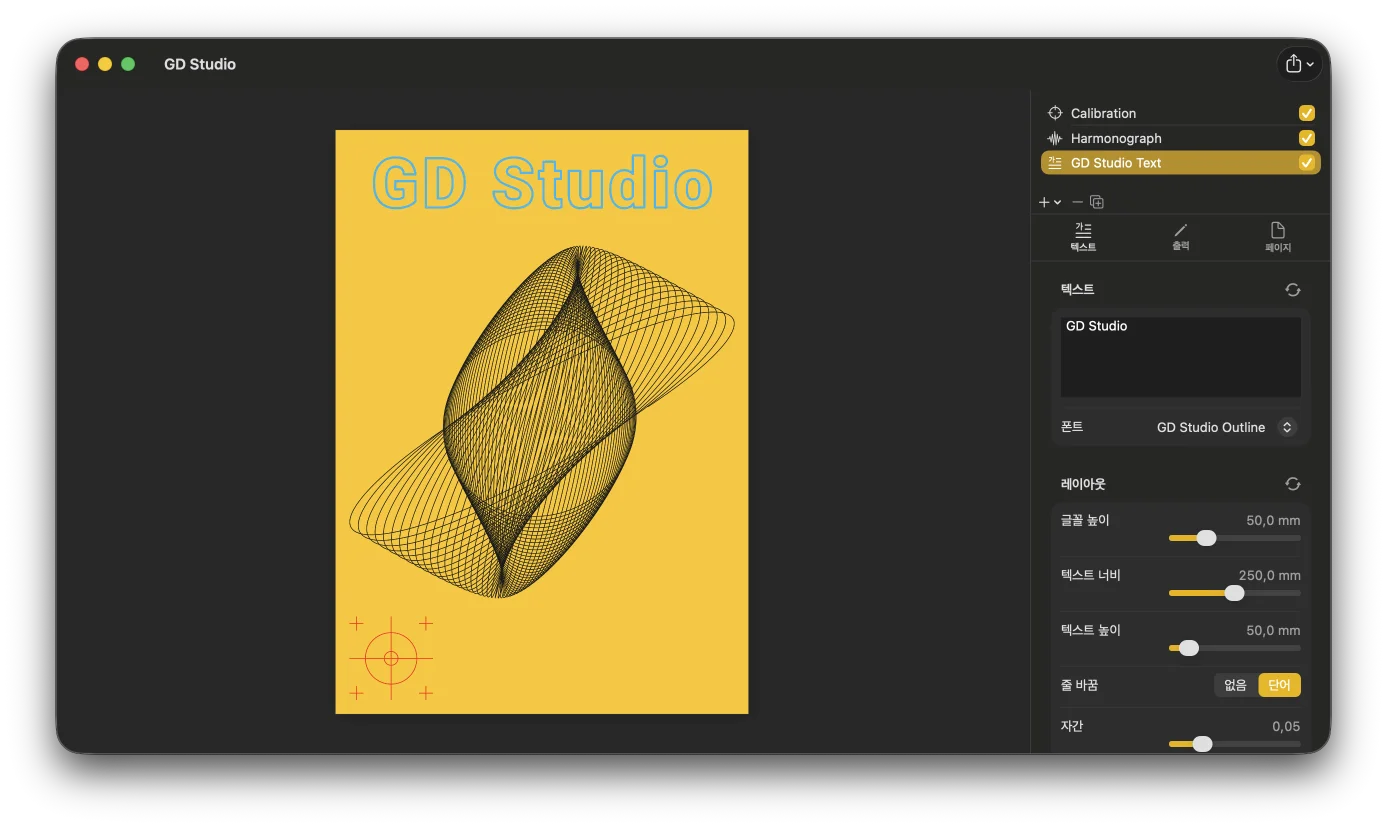Remove the selected layer with the minus button
The image size is (1387, 828).
(x=1077, y=202)
